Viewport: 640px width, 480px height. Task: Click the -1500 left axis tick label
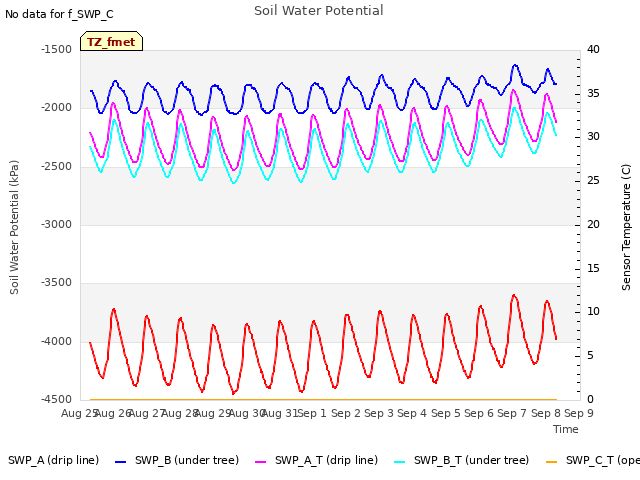(56, 49)
